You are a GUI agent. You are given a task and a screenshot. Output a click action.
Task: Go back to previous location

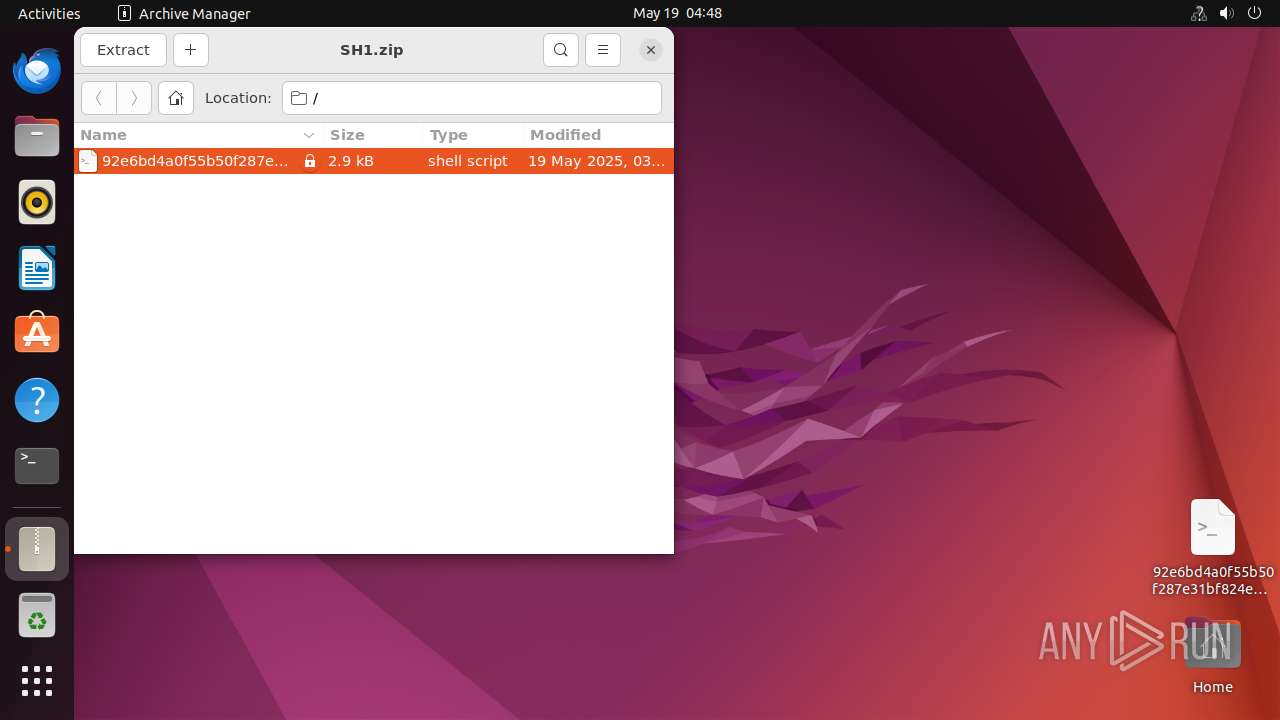pos(99,98)
